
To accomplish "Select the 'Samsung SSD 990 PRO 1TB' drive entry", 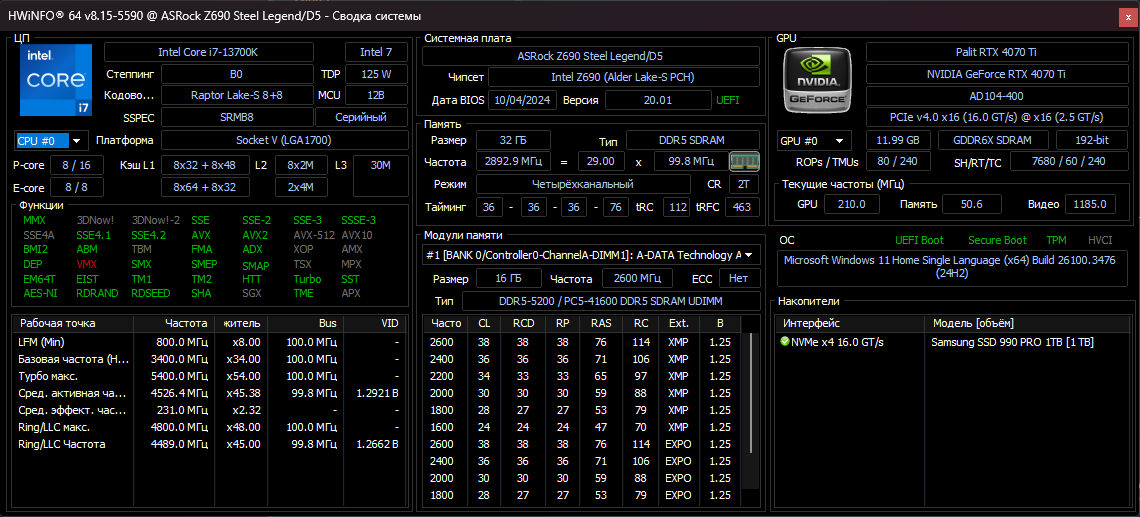I will click(1012, 342).
